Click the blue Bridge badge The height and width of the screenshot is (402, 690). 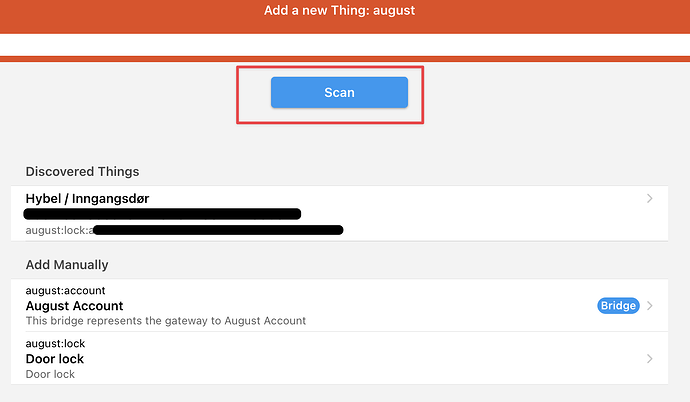pyautogui.click(x=618, y=306)
